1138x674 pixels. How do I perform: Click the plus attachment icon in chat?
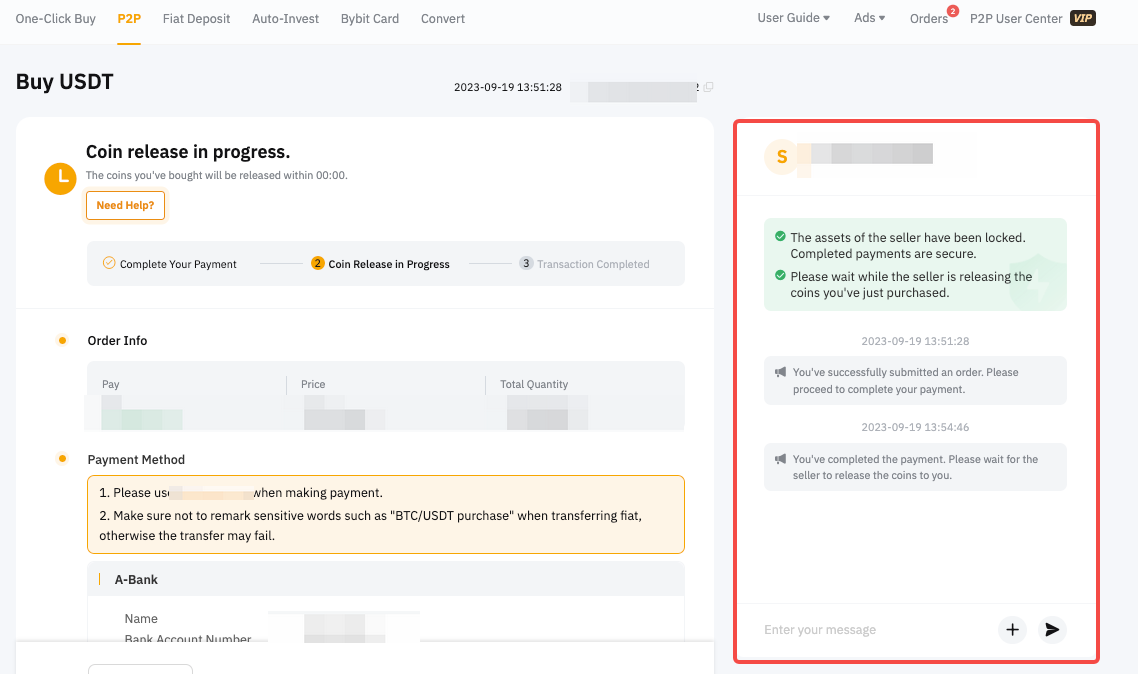tap(1012, 629)
